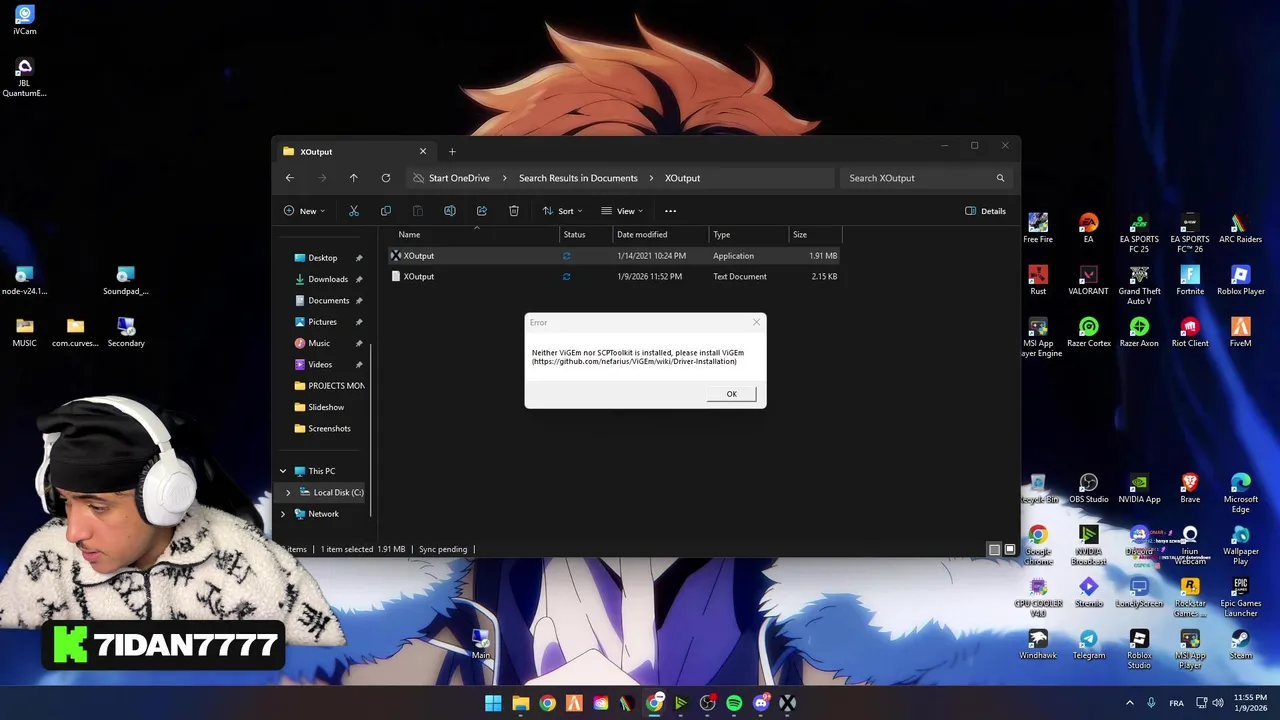Go up one folder level arrow

(353, 178)
